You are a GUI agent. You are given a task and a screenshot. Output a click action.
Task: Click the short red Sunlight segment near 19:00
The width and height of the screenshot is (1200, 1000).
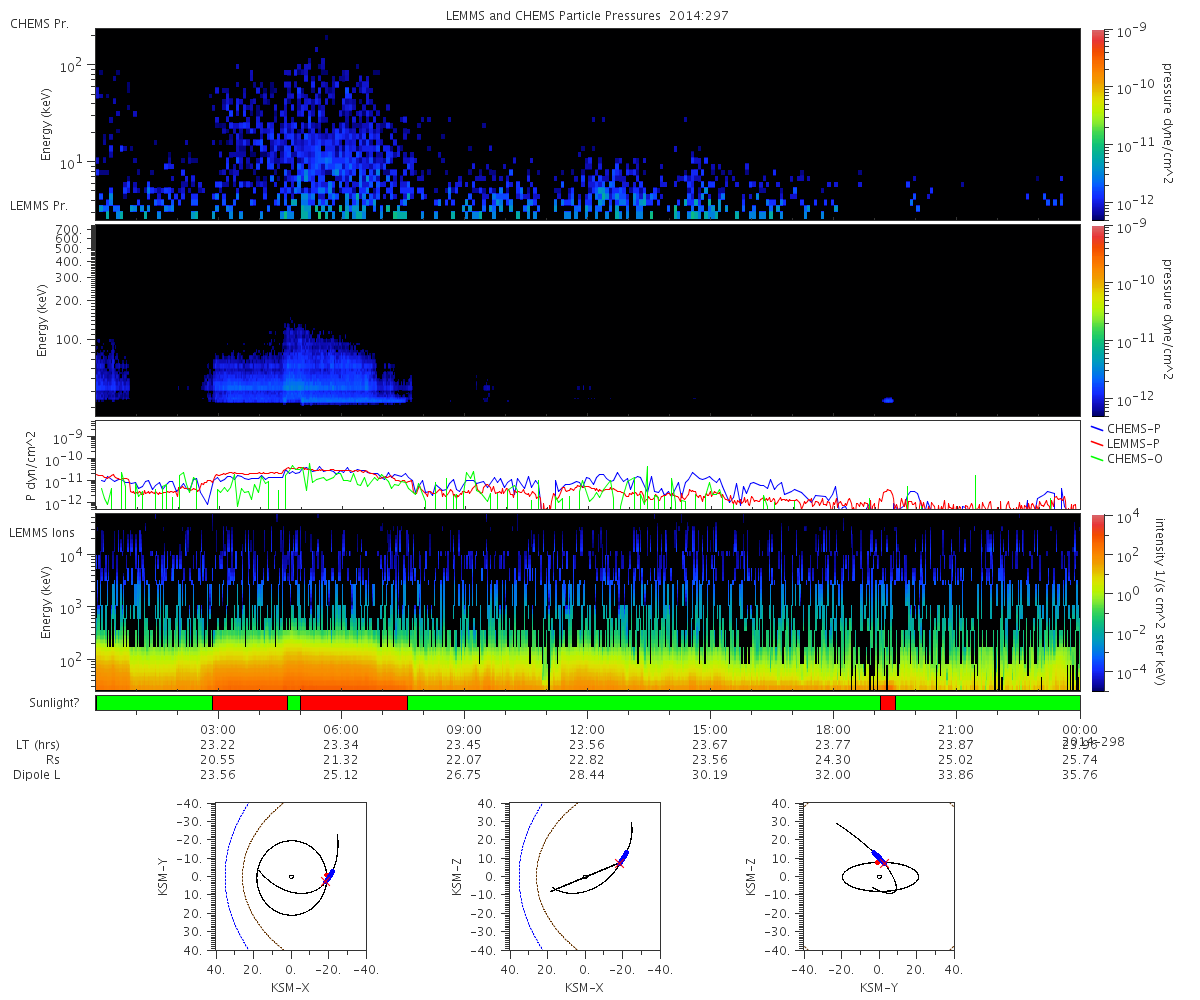887,703
